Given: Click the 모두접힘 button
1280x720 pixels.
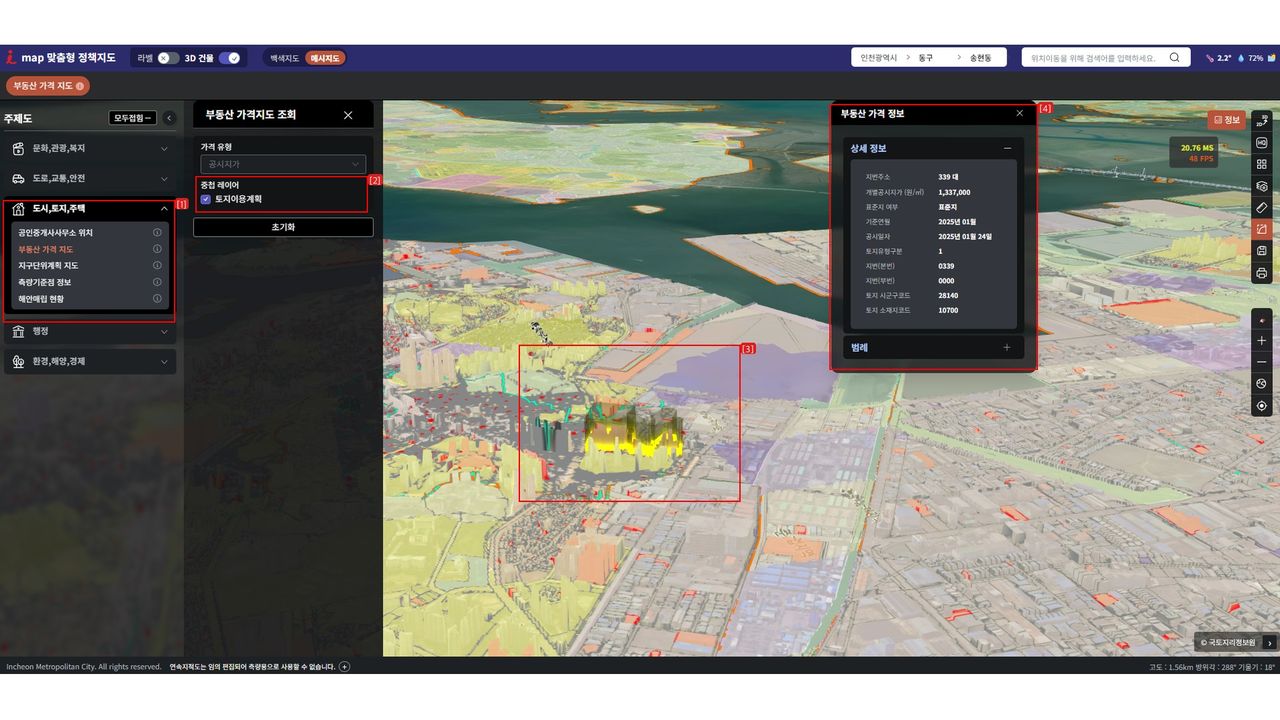Looking at the screenshot, I should click(132, 118).
